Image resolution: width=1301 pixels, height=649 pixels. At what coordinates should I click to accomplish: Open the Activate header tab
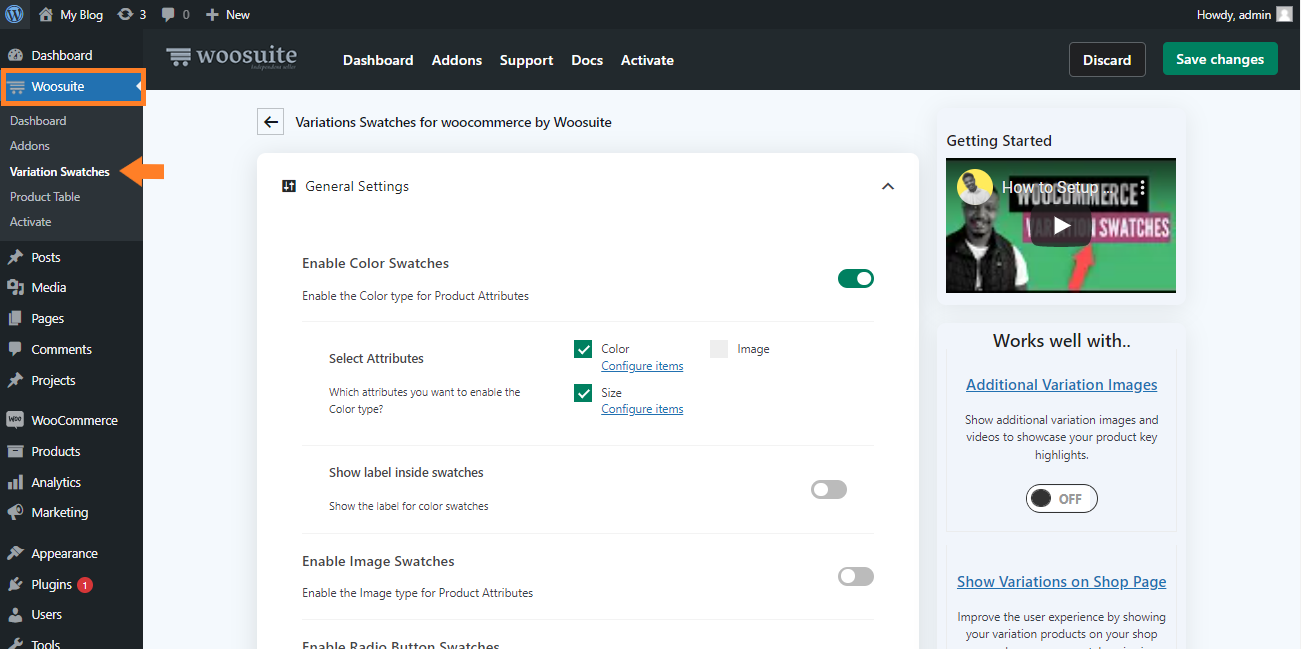tap(647, 60)
